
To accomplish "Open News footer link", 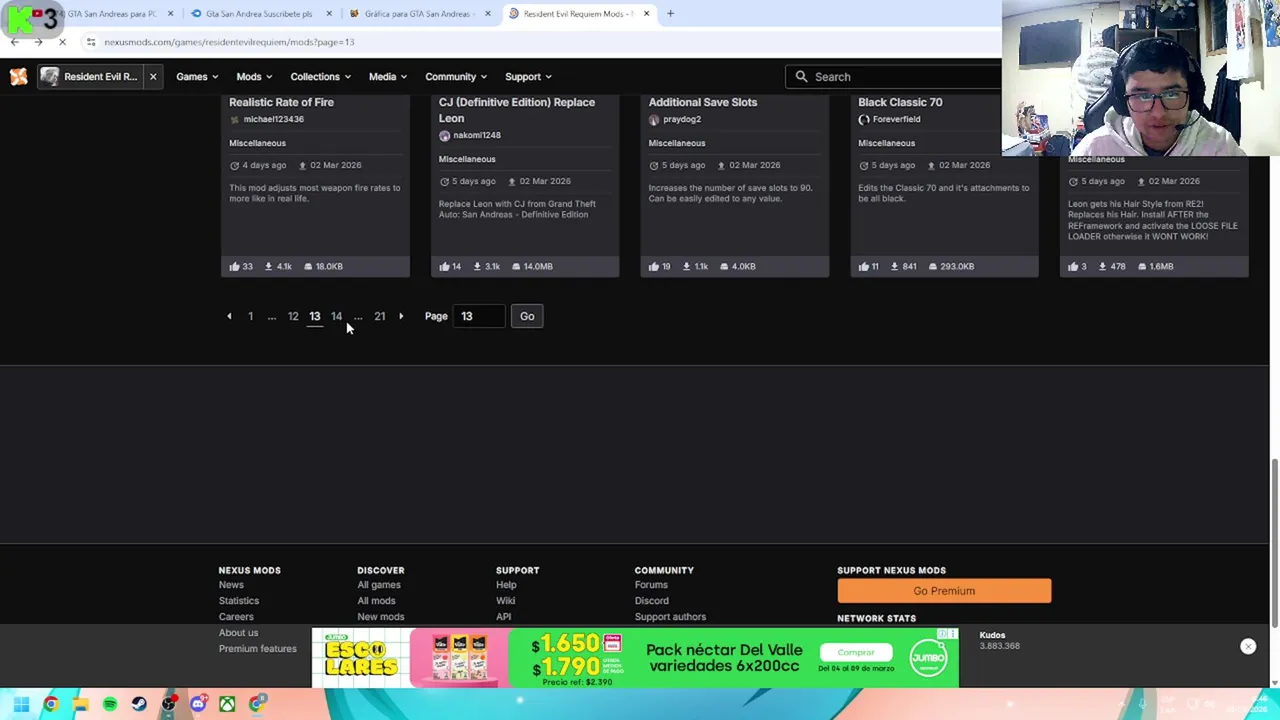I will 231,585.
